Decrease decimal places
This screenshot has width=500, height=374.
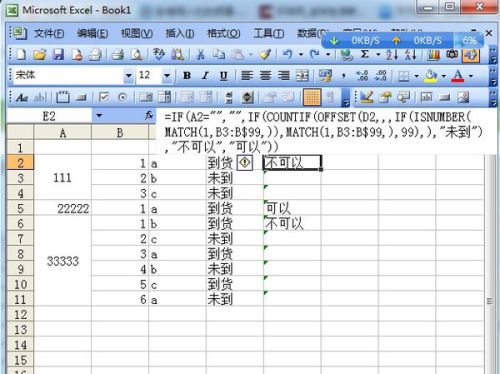pos(381,76)
